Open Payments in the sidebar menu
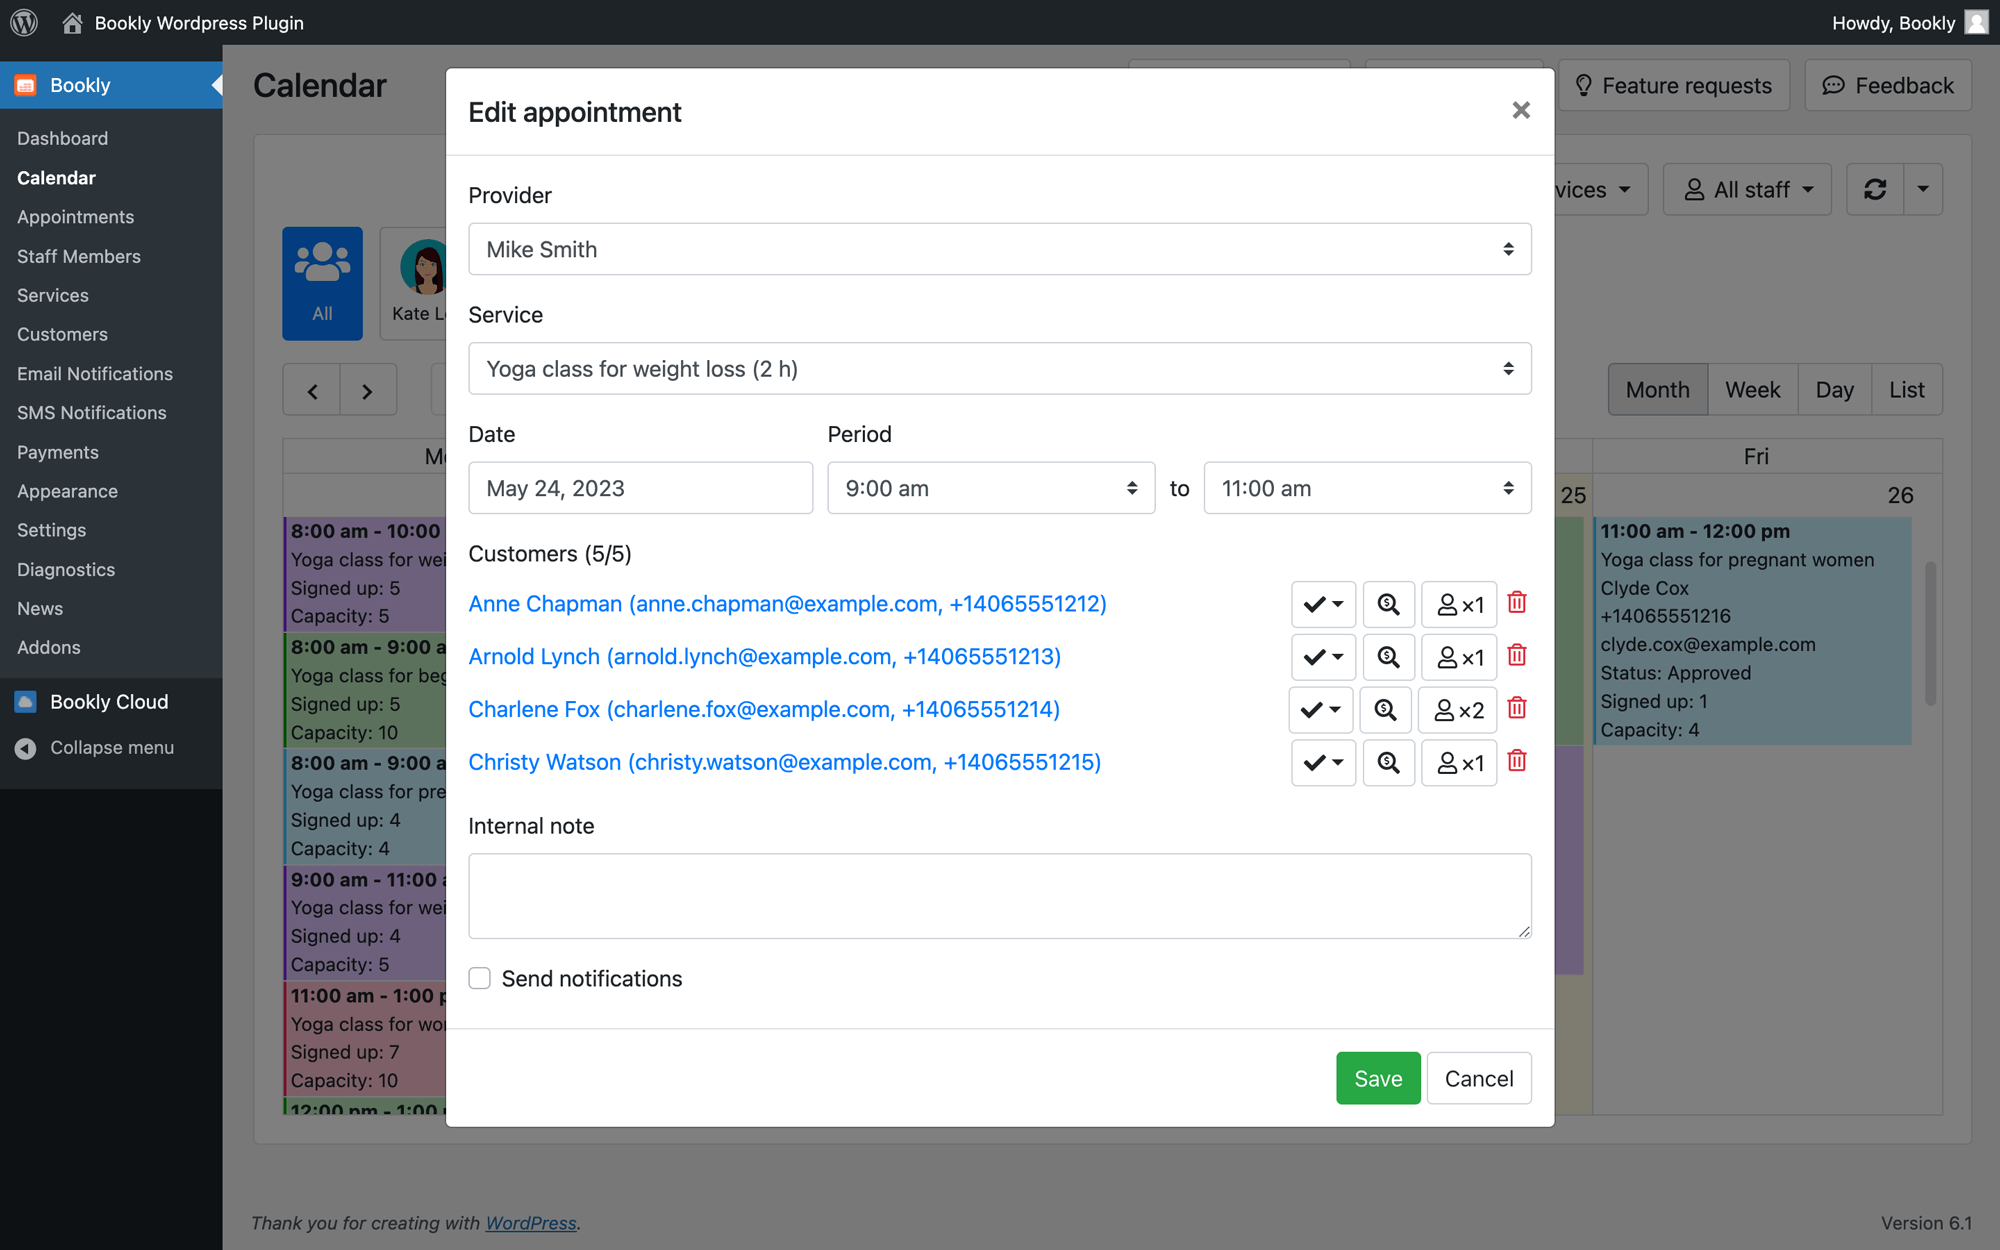Screen dimensions: 2000x1250 coord(57,452)
